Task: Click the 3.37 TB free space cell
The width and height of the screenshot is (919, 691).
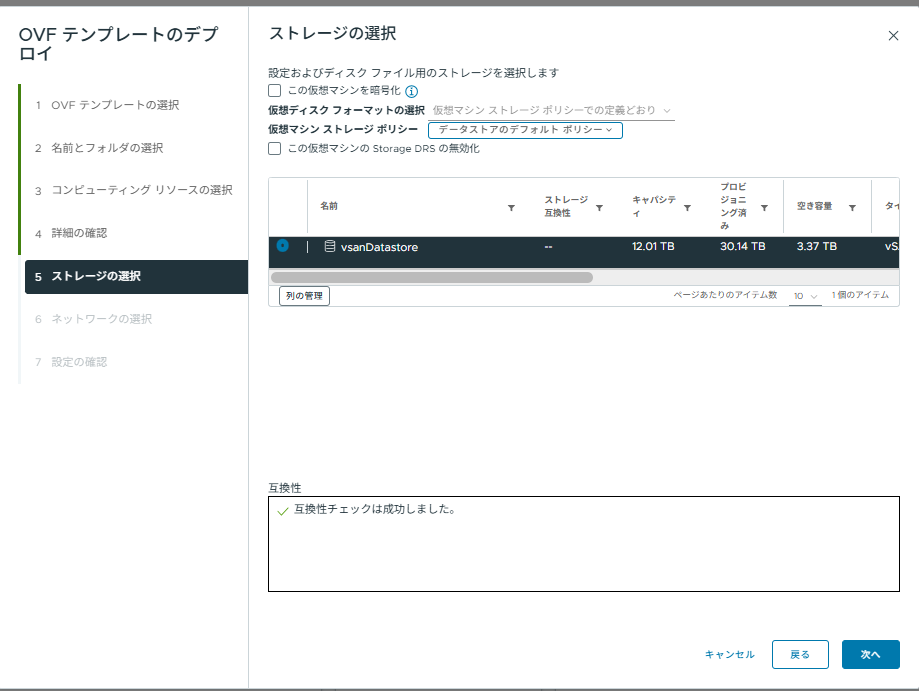Action: (x=816, y=247)
